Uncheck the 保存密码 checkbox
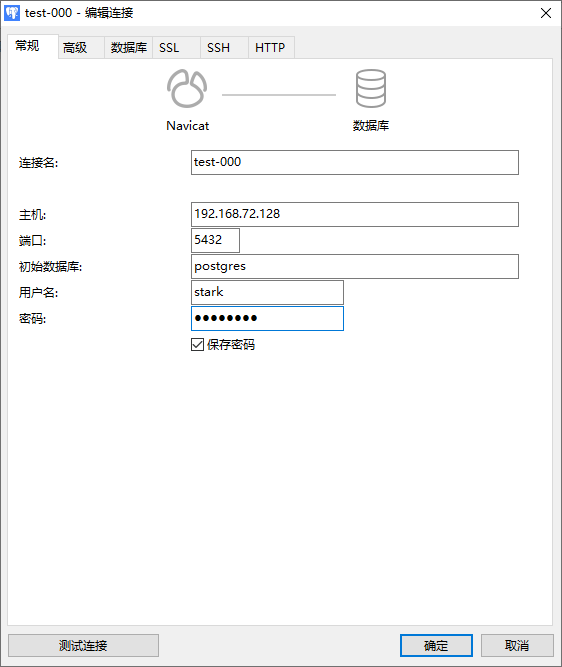The width and height of the screenshot is (562, 667). pyautogui.click(x=197, y=344)
